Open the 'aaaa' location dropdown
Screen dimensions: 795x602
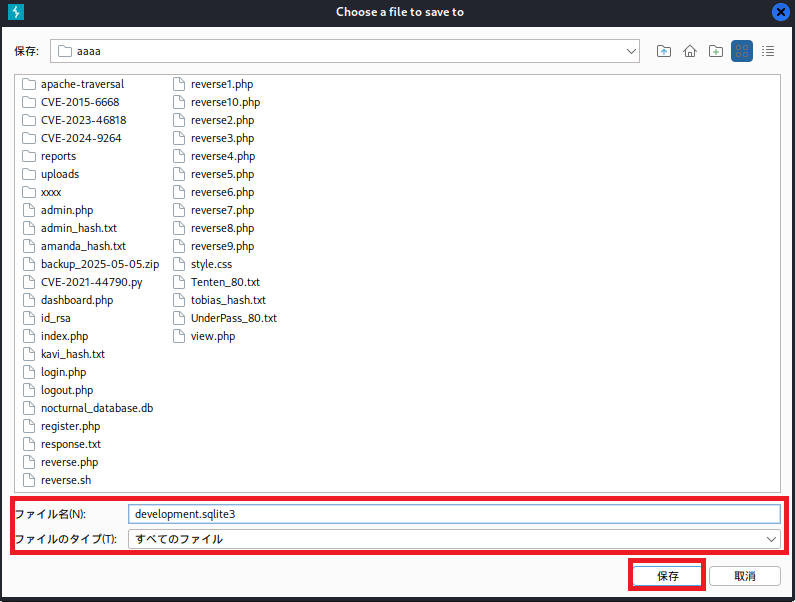[631, 51]
